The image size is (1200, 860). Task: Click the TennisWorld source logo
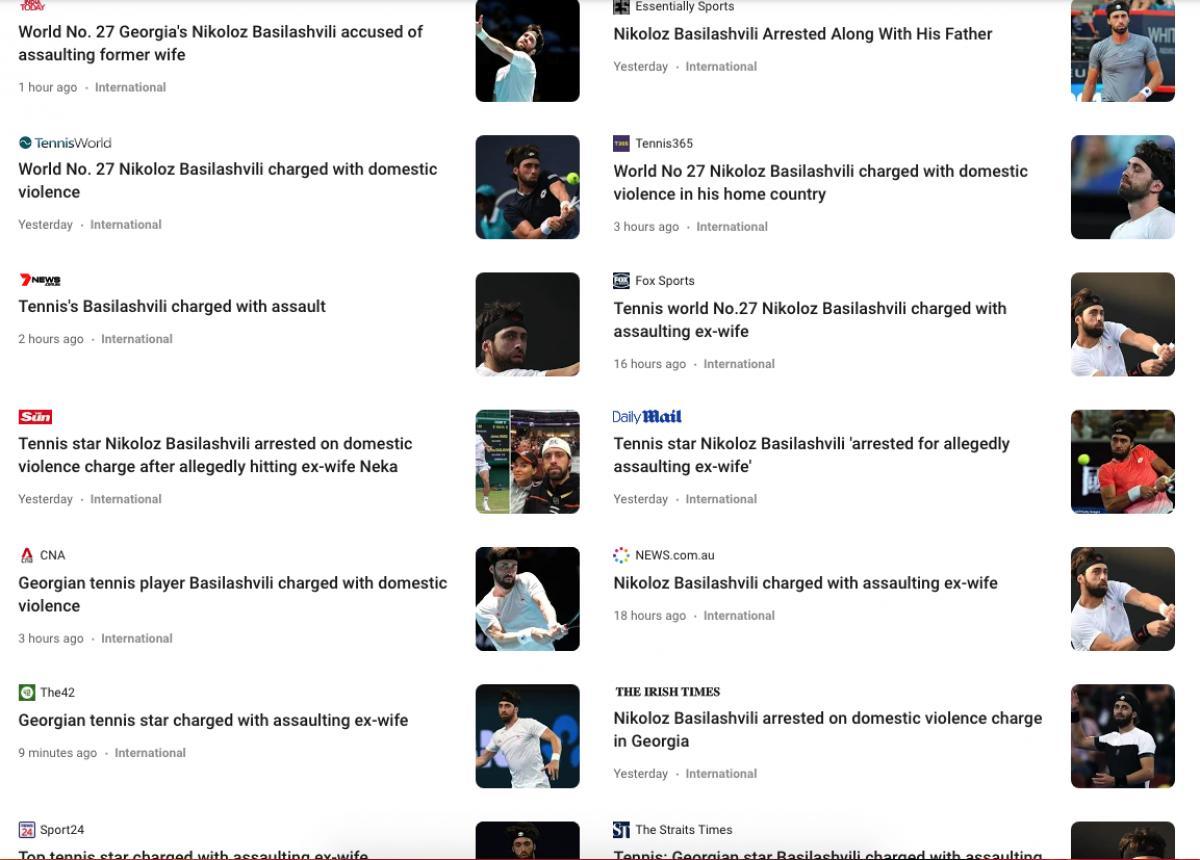pos(65,143)
